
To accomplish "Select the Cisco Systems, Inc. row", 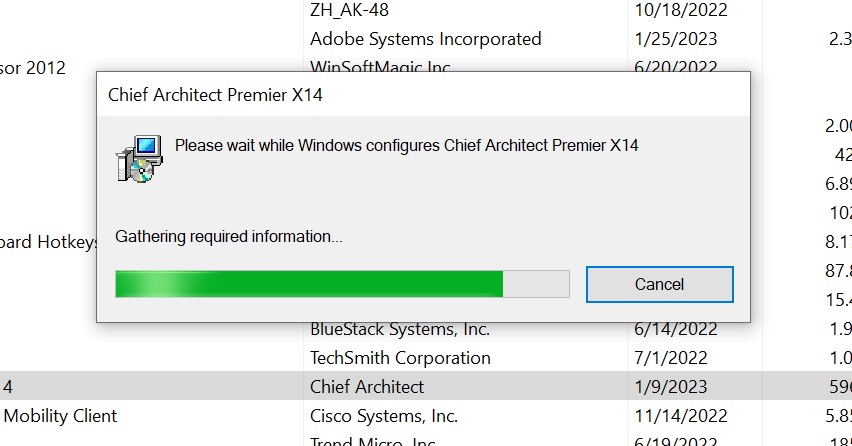I will click(x=384, y=415).
